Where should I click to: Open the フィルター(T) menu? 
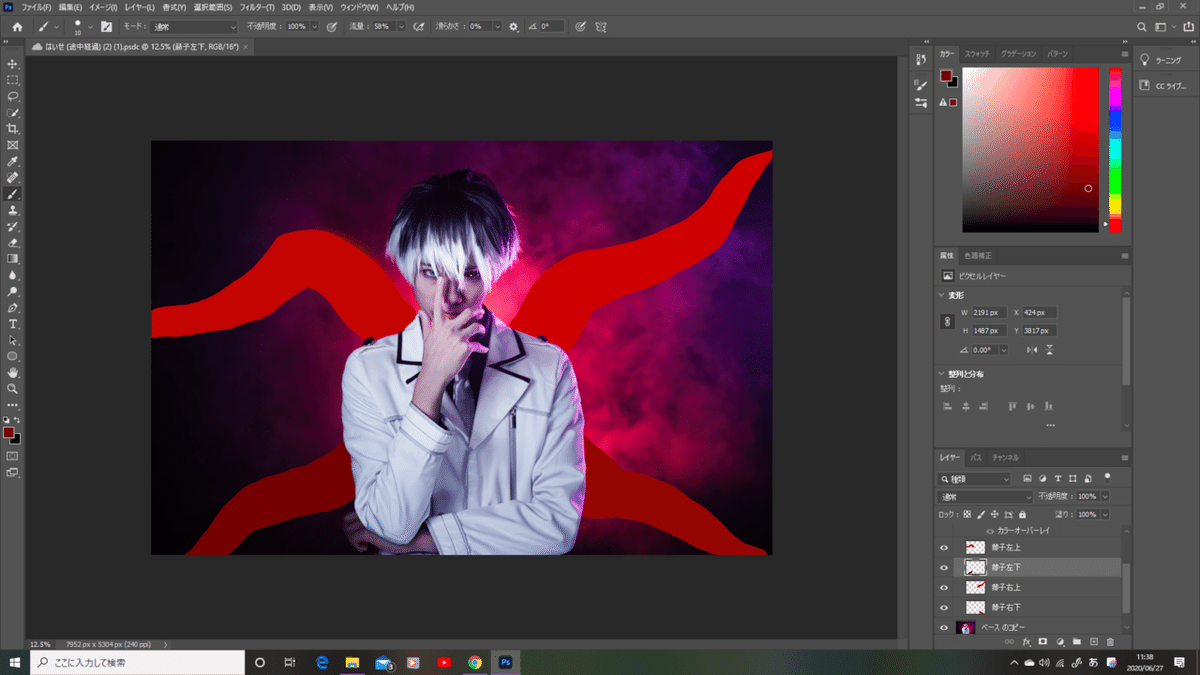256,8
